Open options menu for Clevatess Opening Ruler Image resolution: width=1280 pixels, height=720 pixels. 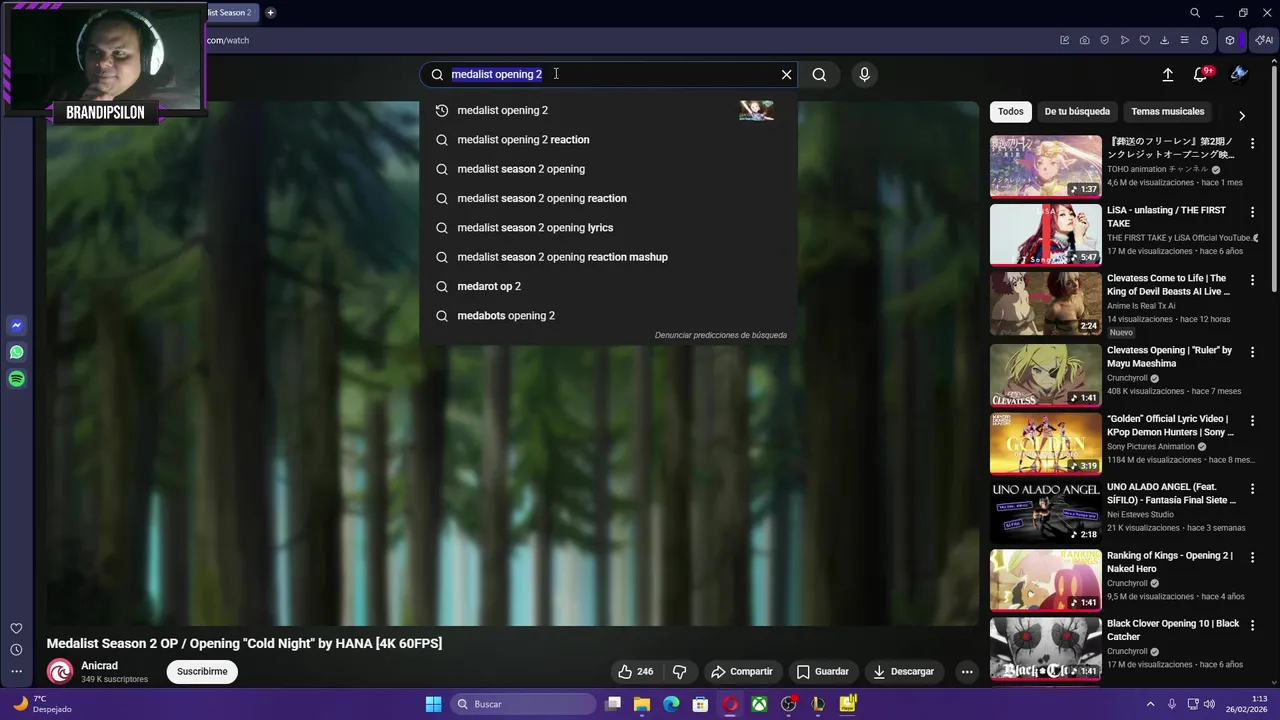coord(1252,352)
